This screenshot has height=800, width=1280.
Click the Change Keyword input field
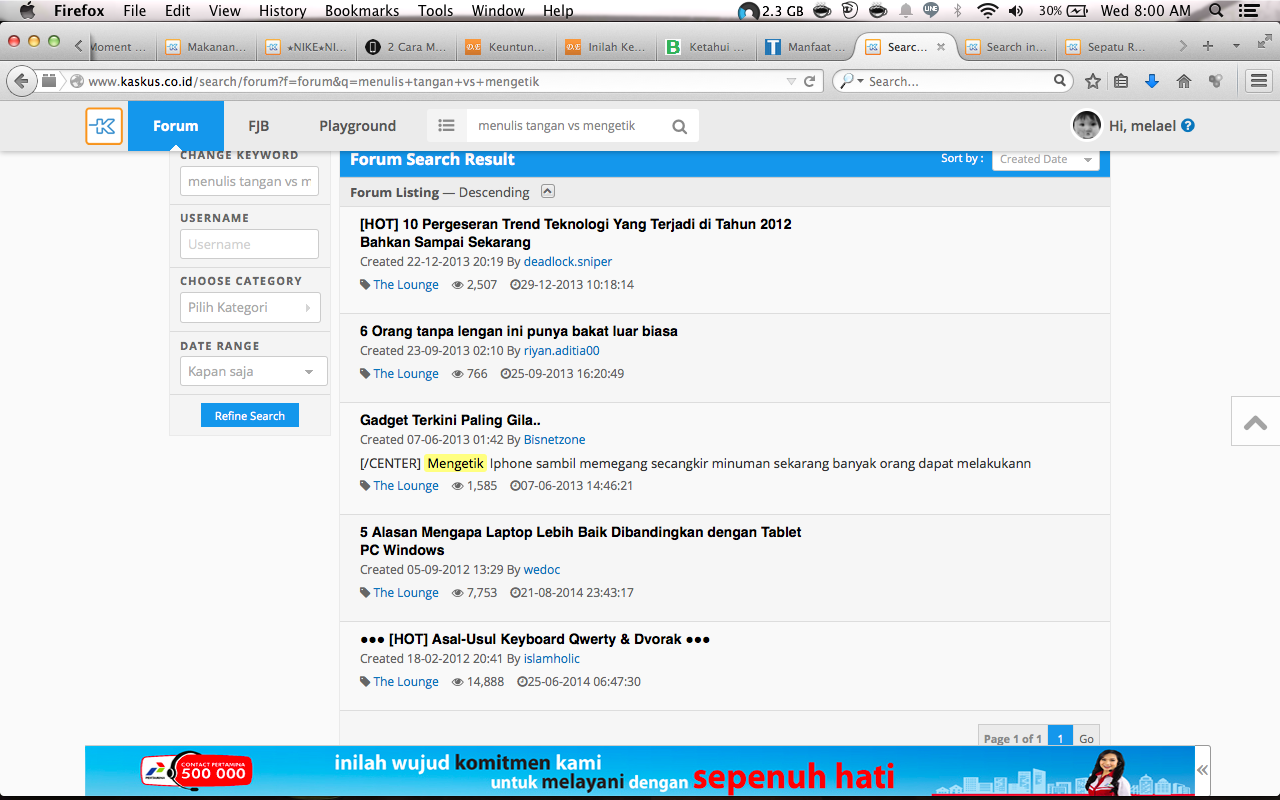tap(249, 181)
